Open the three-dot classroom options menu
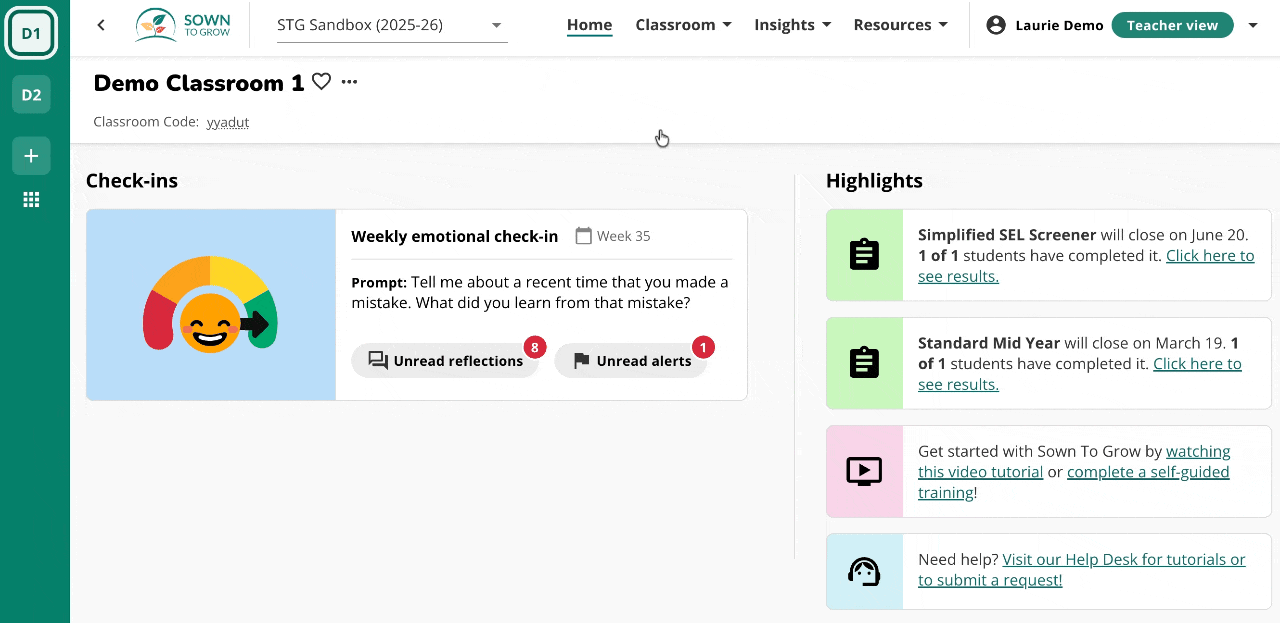The image size is (1280, 623). [x=349, y=82]
